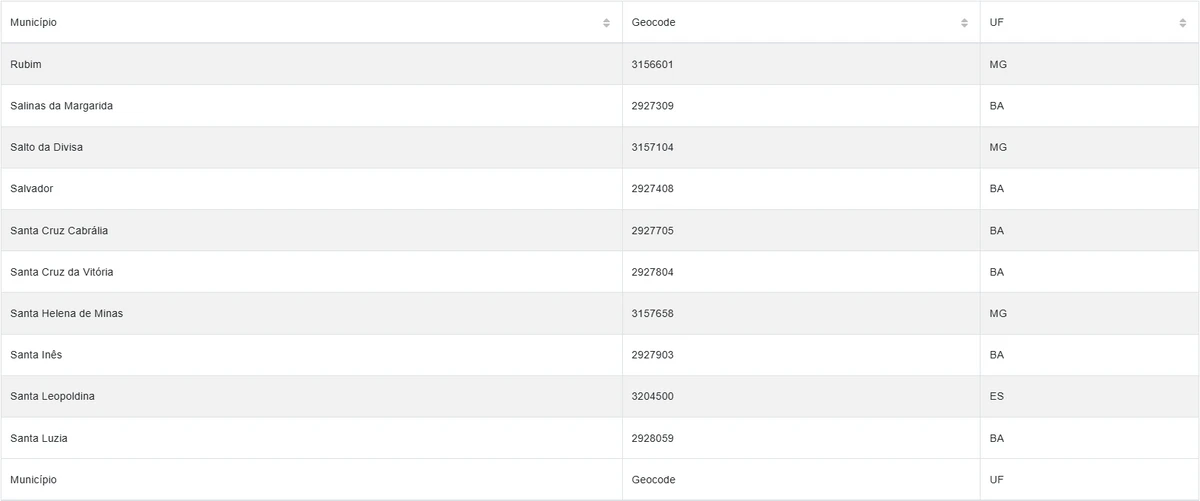Click the UF column sort icon
The width and height of the screenshot is (1200, 501).
pyautogui.click(x=1182, y=23)
